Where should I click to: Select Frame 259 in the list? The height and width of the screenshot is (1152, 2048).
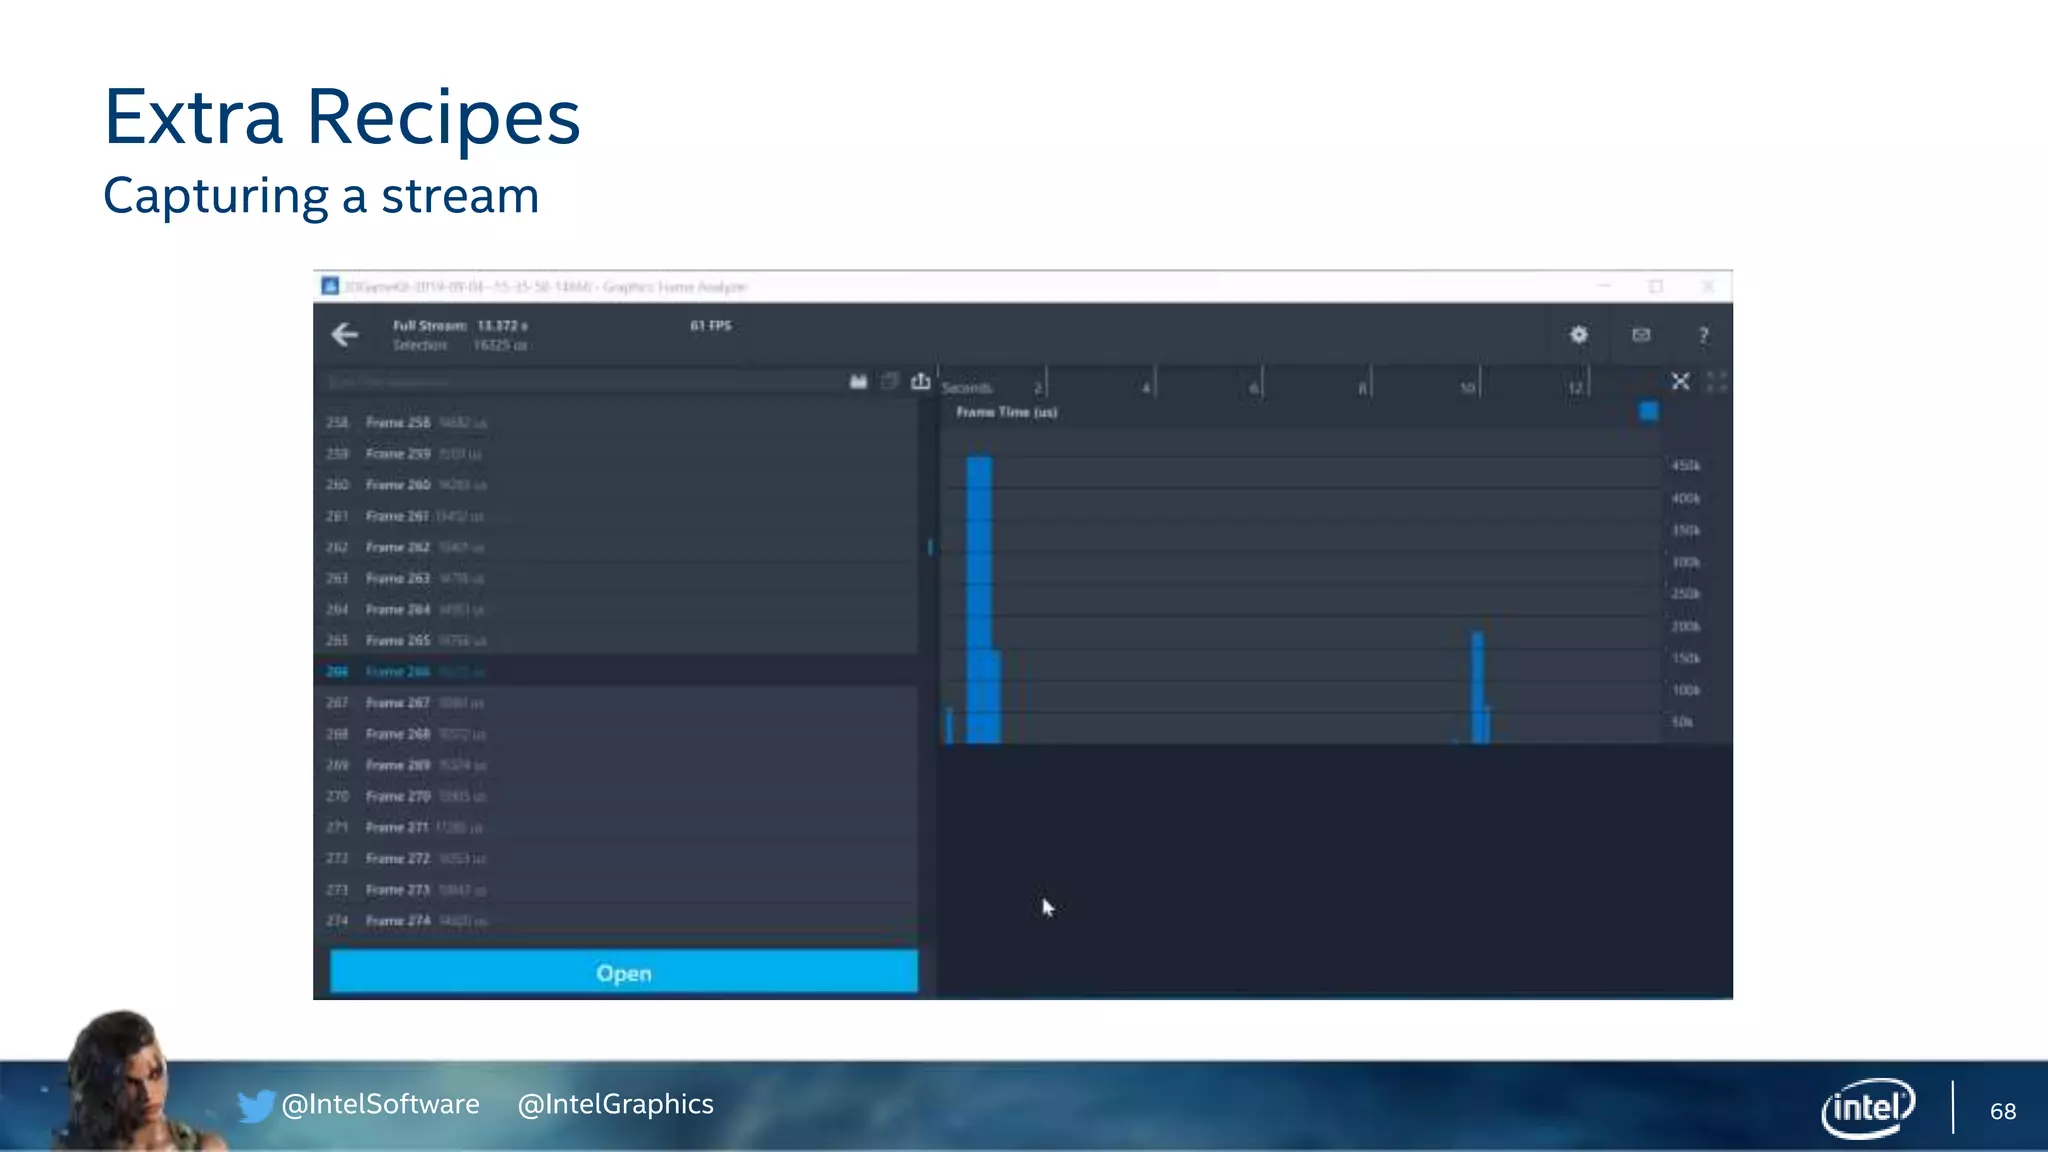pyautogui.click(x=616, y=453)
